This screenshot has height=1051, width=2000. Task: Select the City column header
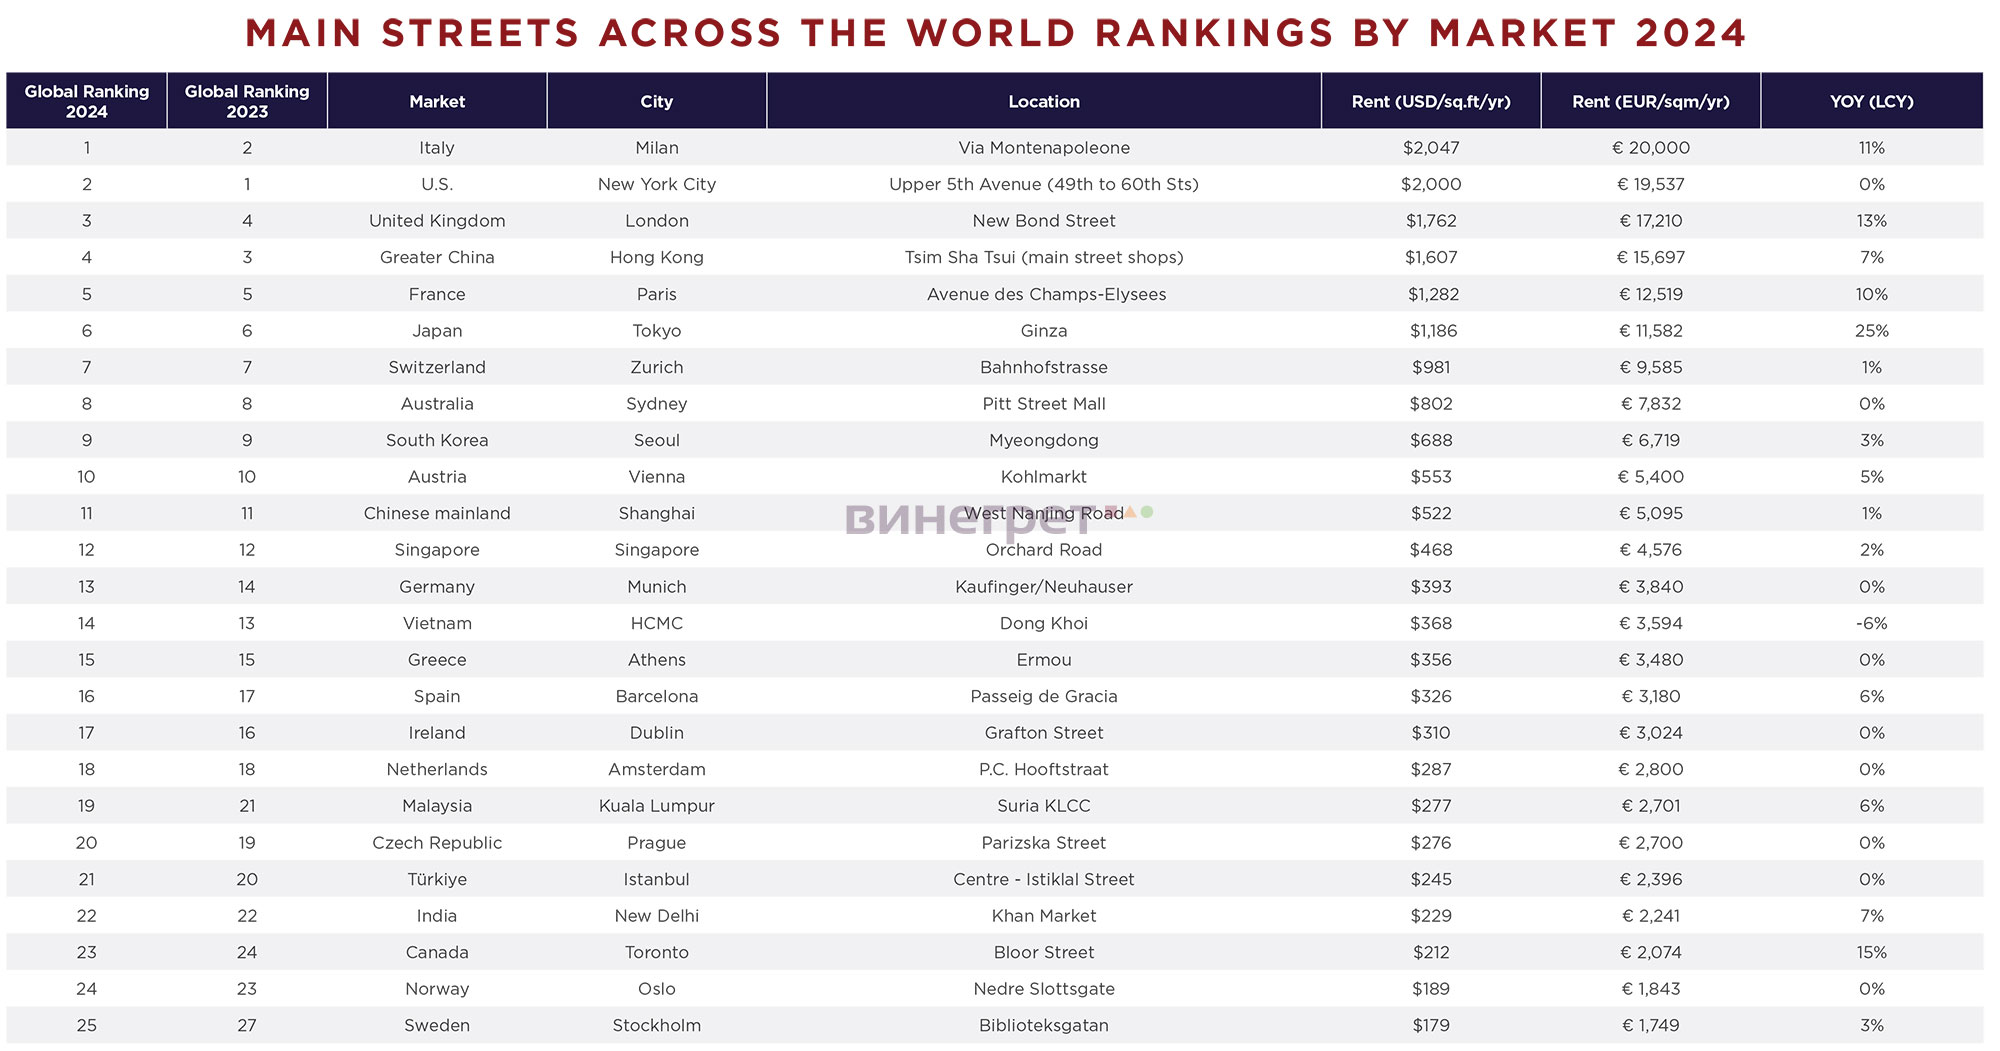[x=657, y=101]
